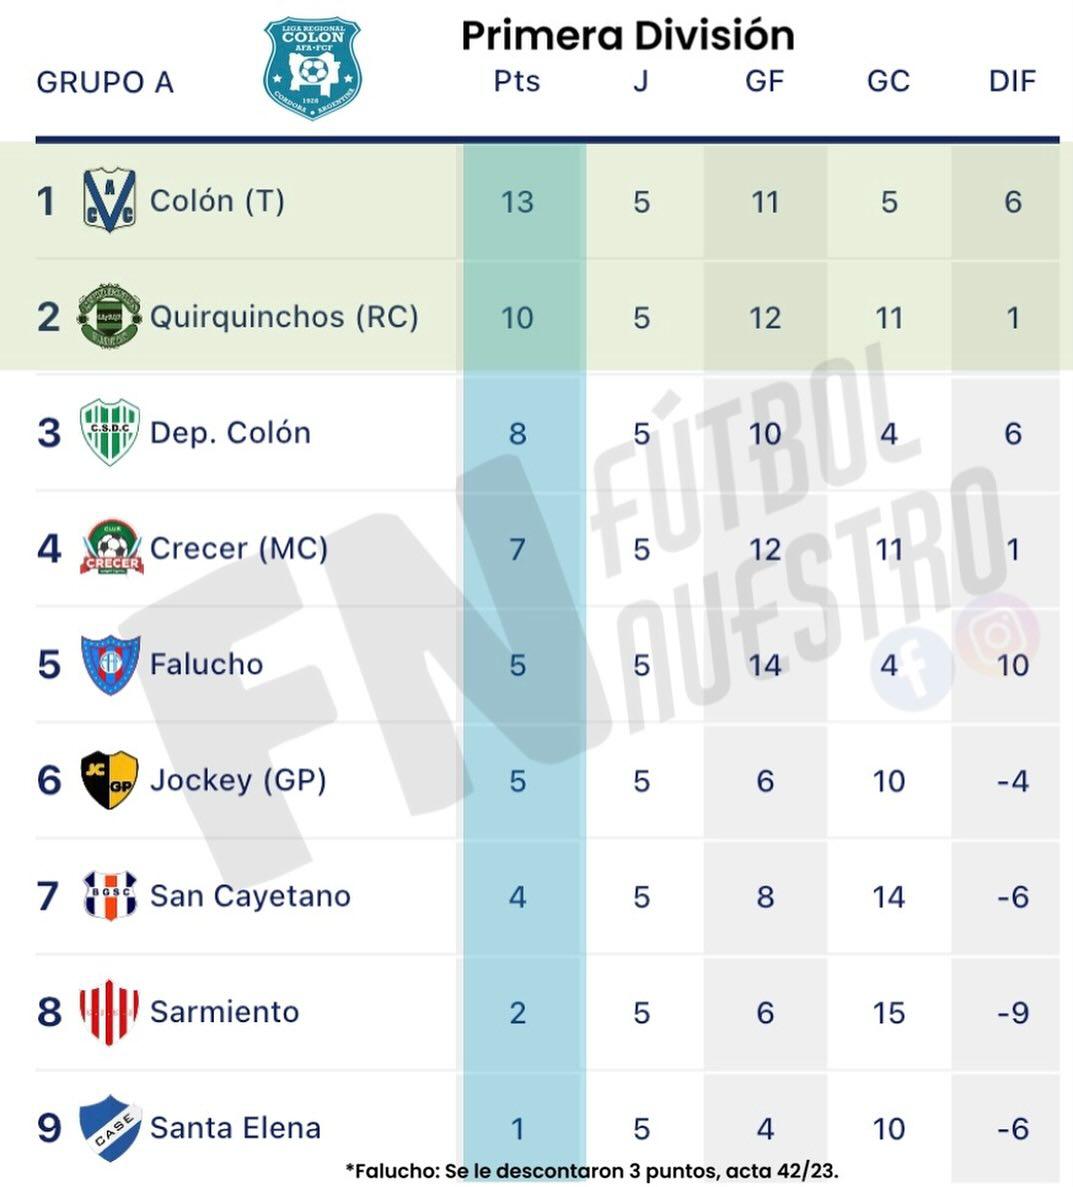Select the DIF column header
The width and height of the screenshot is (1073, 1187).
click(1012, 81)
